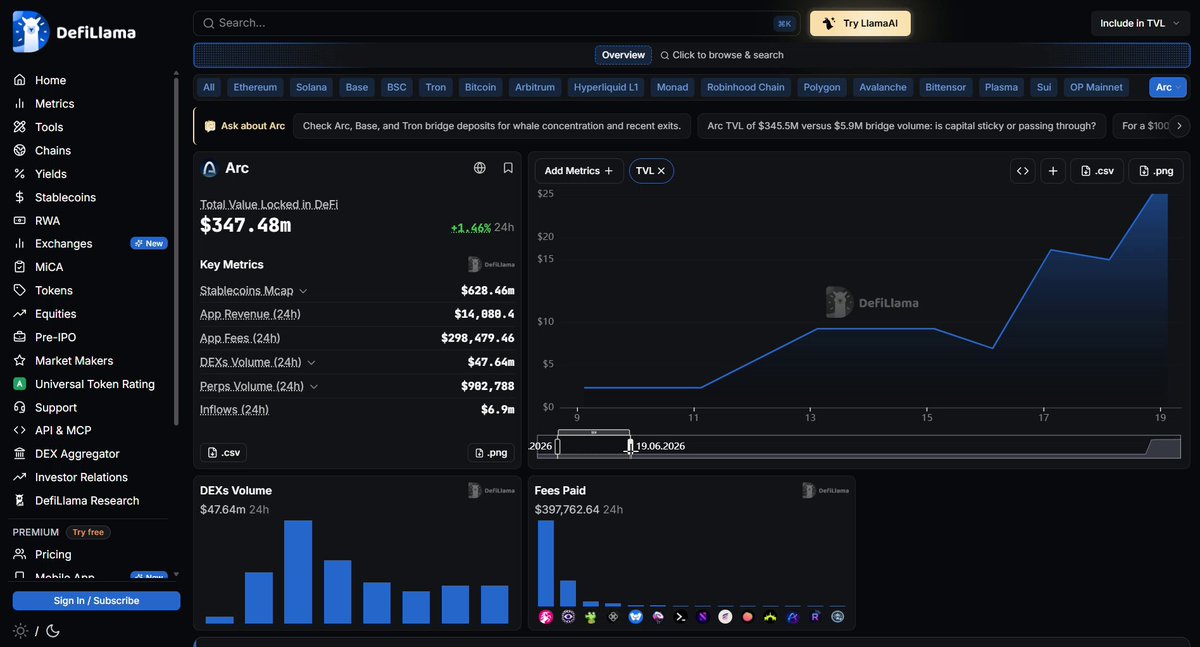The width and height of the screenshot is (1200, 647).
Task: Select the Solana chain filter chip
Action: (x=311, y=87)
